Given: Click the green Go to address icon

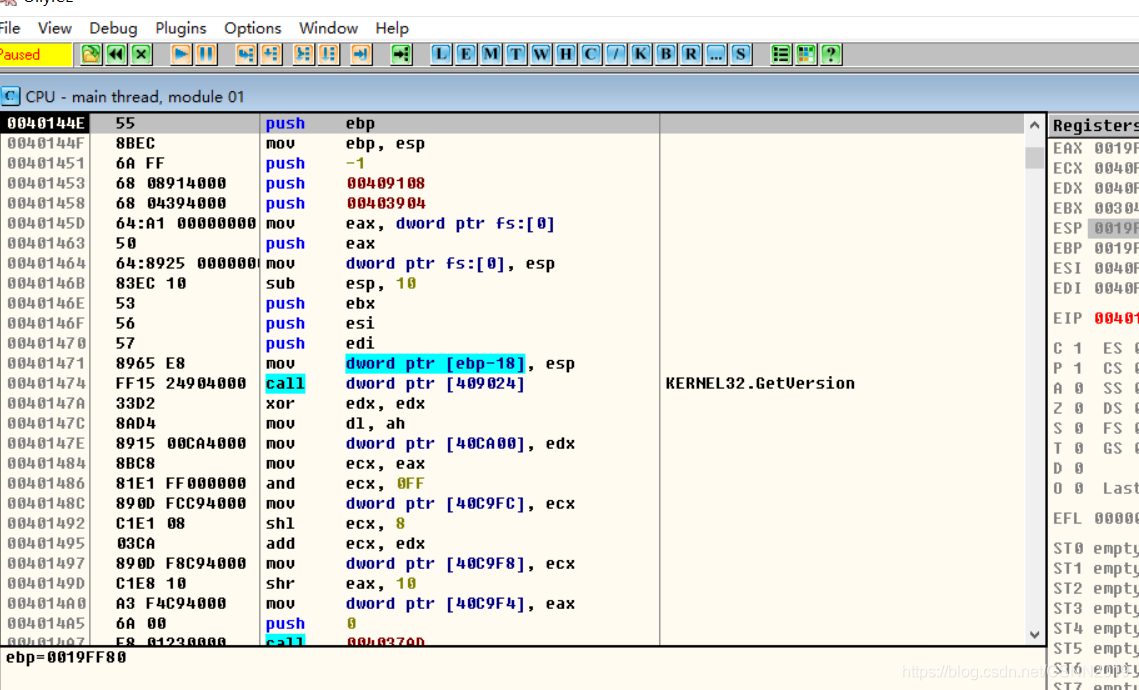Looking at the screenshot, I should (x=402, y=54).
